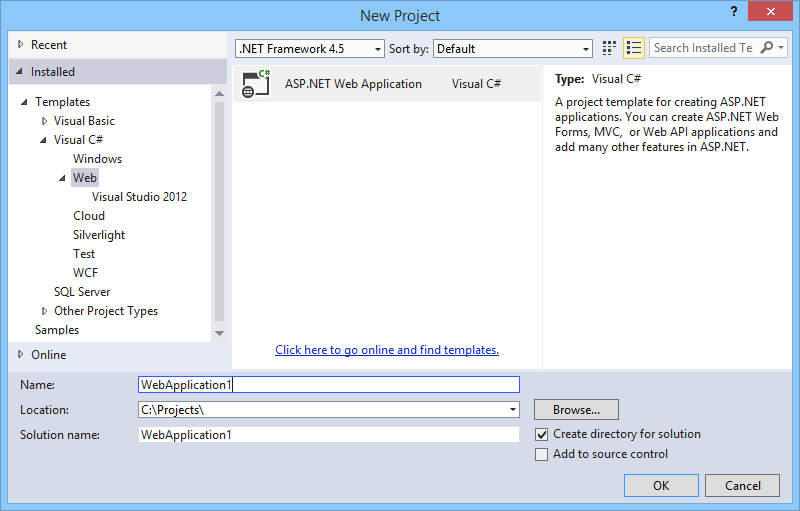
Task: Click the Cancel button
Action: 742,486
